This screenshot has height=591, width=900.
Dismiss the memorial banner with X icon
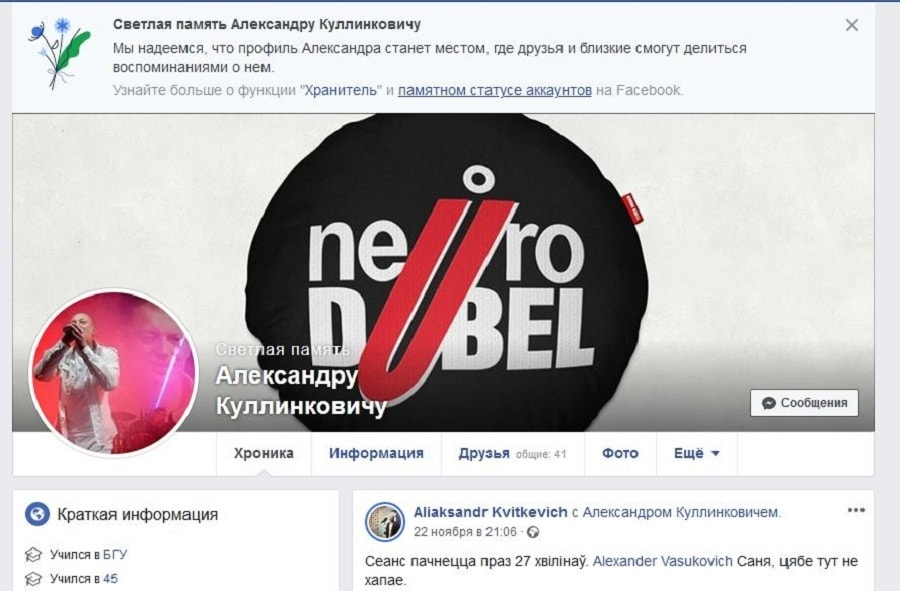[852, 25]
